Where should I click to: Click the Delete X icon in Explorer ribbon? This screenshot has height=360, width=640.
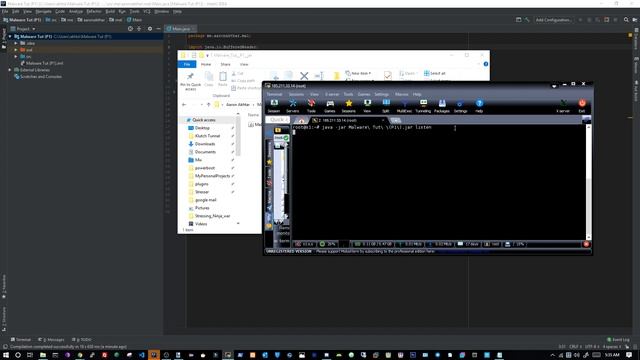[304, 76]
